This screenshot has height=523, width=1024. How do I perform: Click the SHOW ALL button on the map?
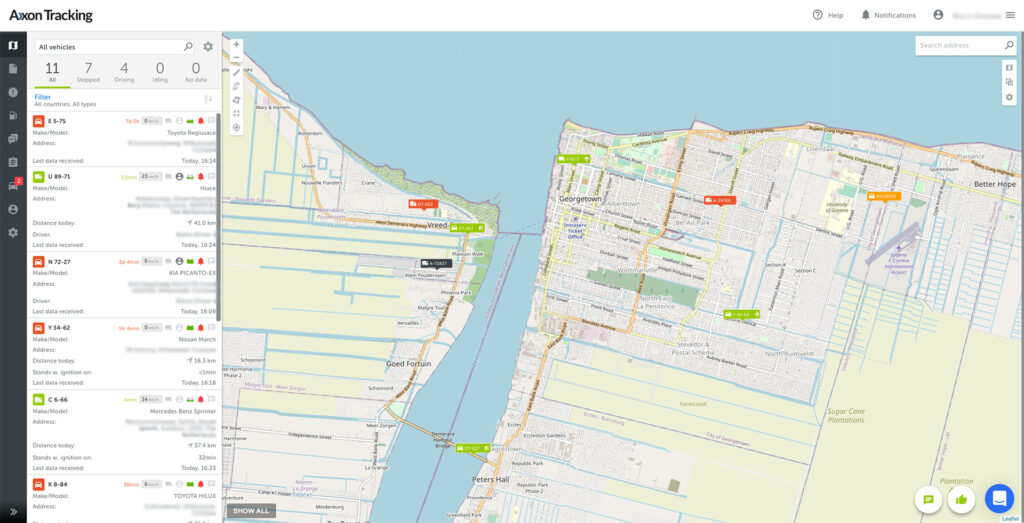tap(251, 511)
